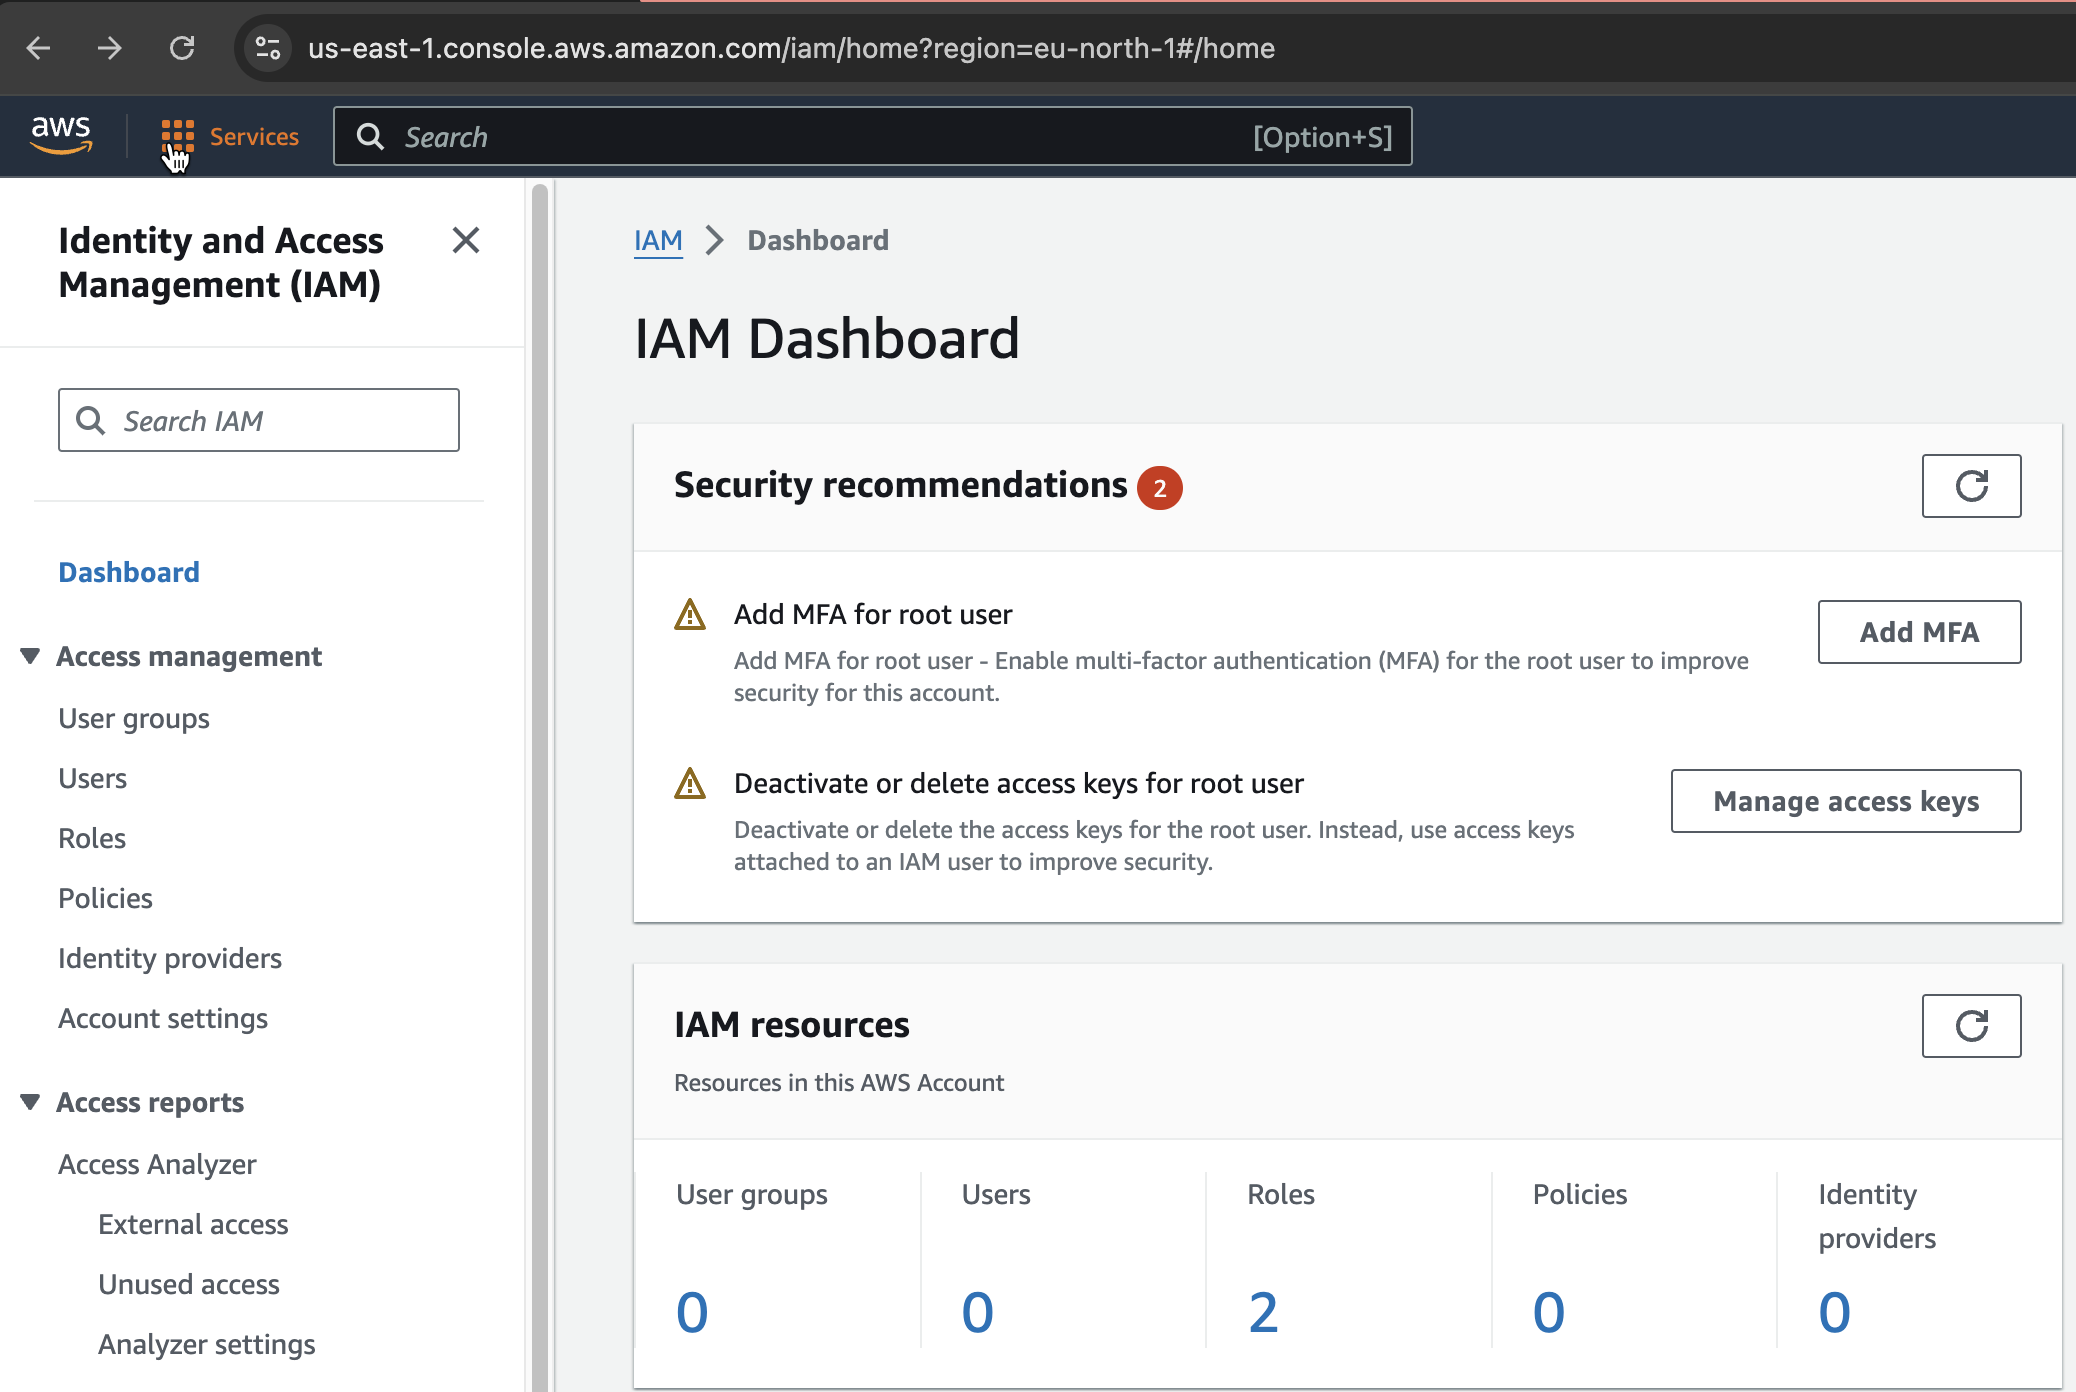Click the magnifier icon in top search bar
The image size is (2076, 1392).
point(370,137)
